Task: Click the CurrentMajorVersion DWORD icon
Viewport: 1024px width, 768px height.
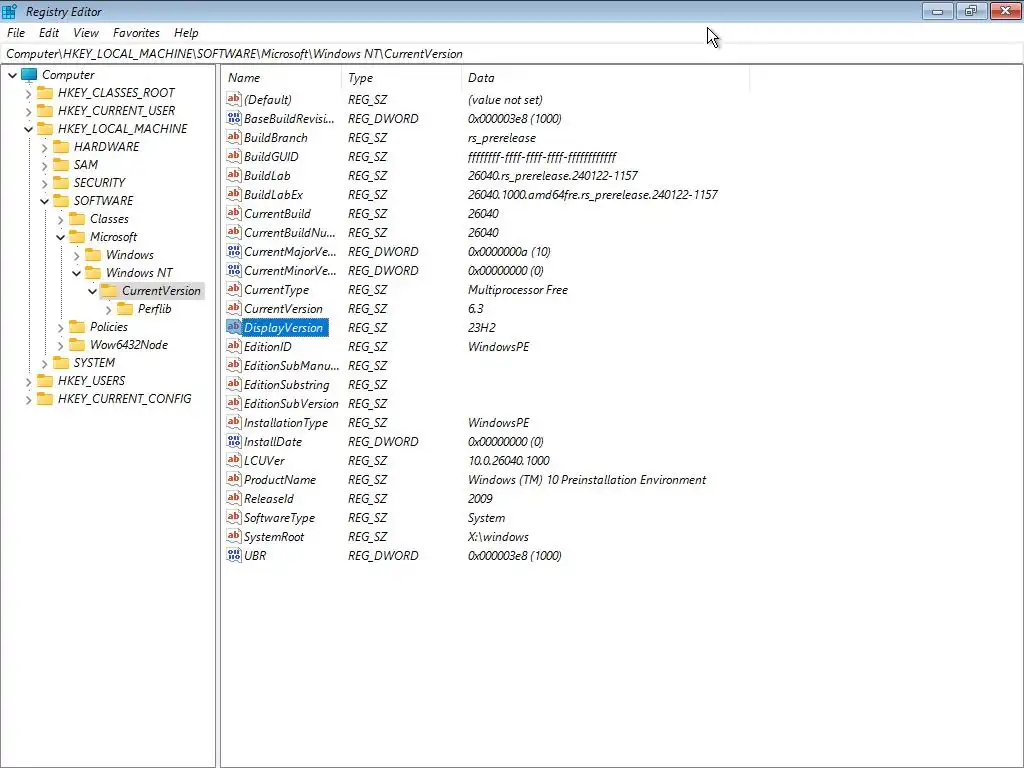Action: pyautogui.click(x=234, y=251)
